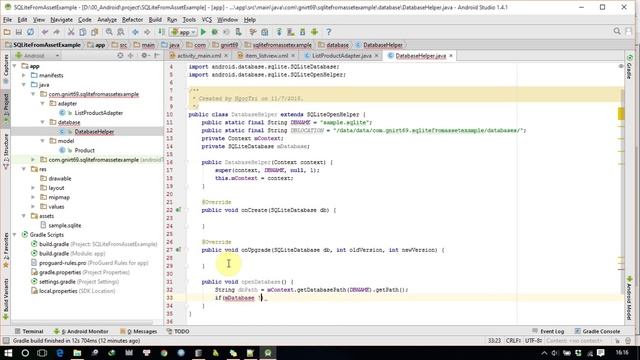Viewport: 640px width, 360px height.
Task: Run the app with green play button
Action: point(203,32)
